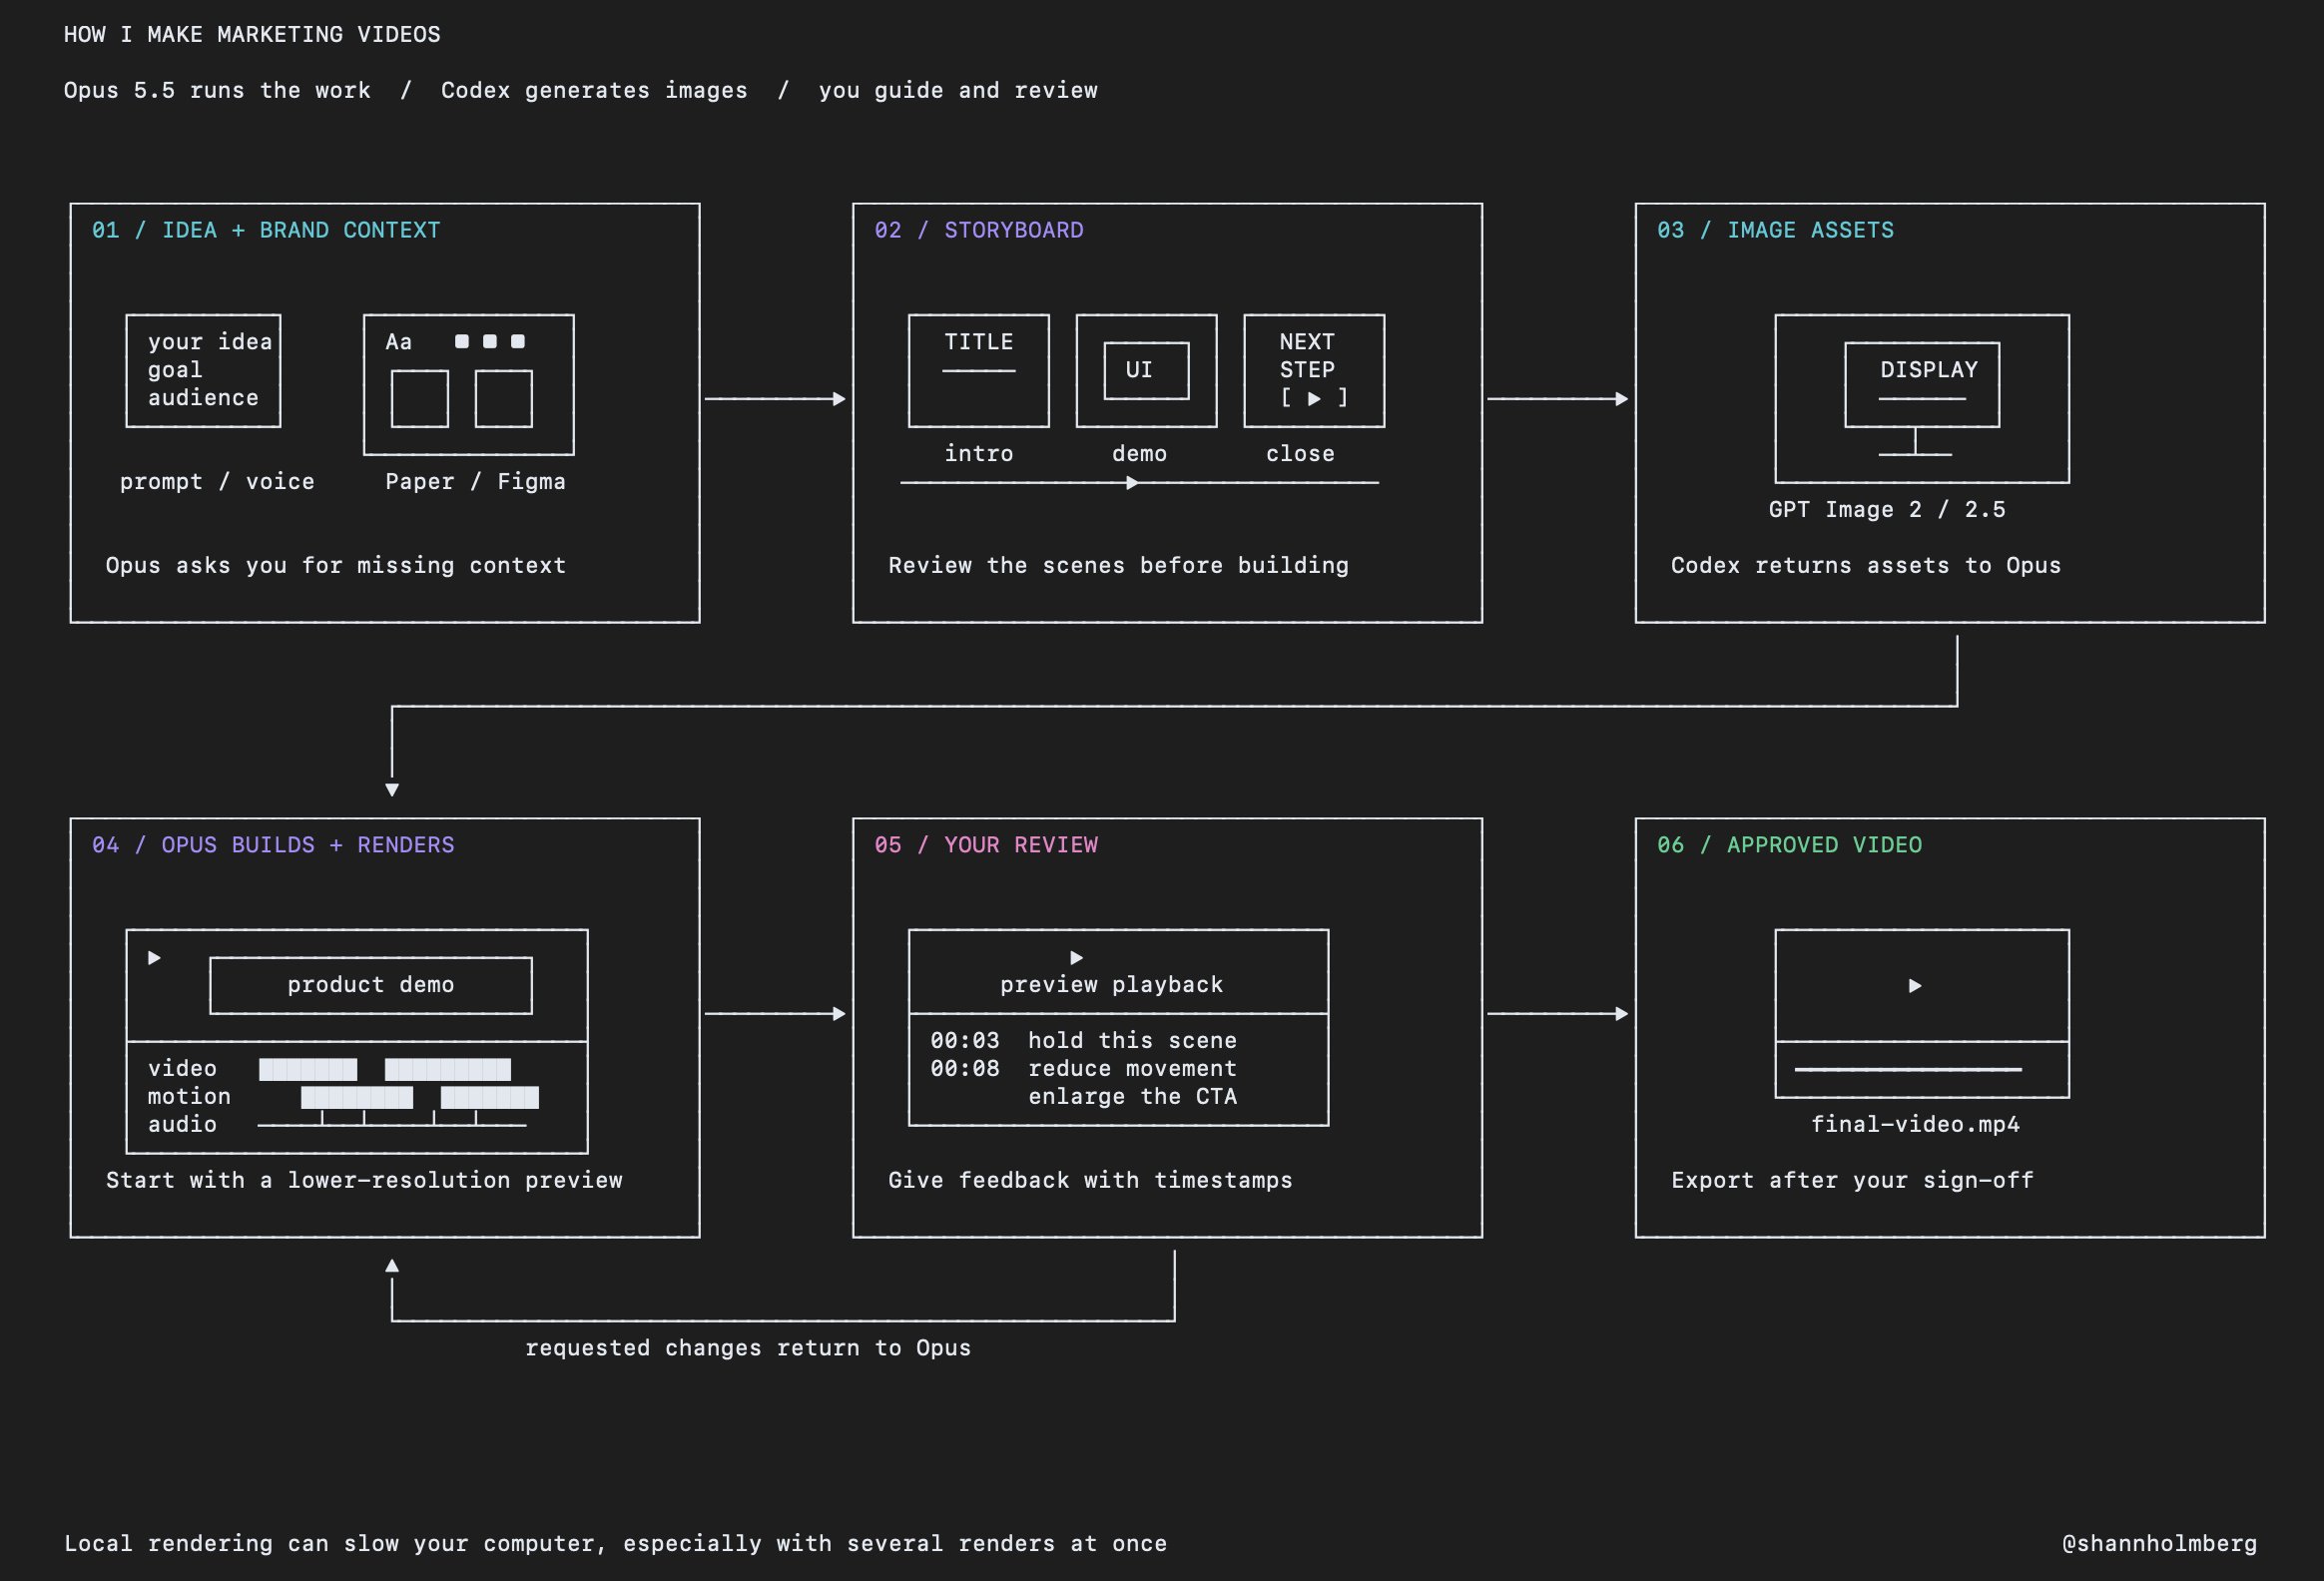The image size is (2324, 1581).
Task: Click the play icon above preview playback
Action: click(1076, 958)
